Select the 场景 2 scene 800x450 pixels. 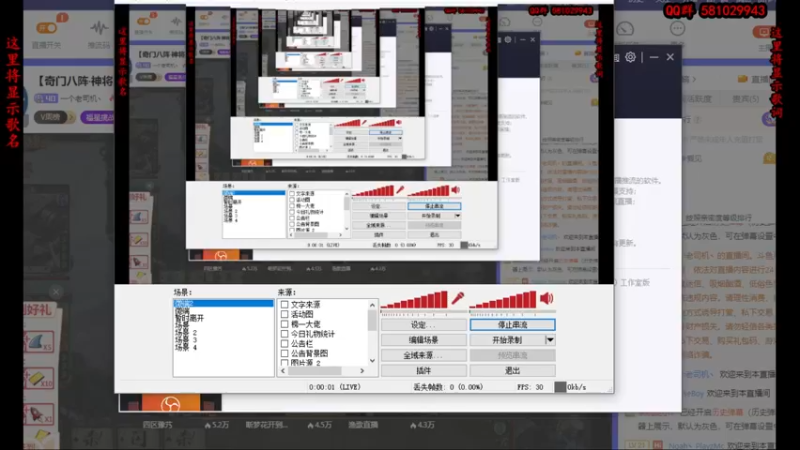[186, 333]
